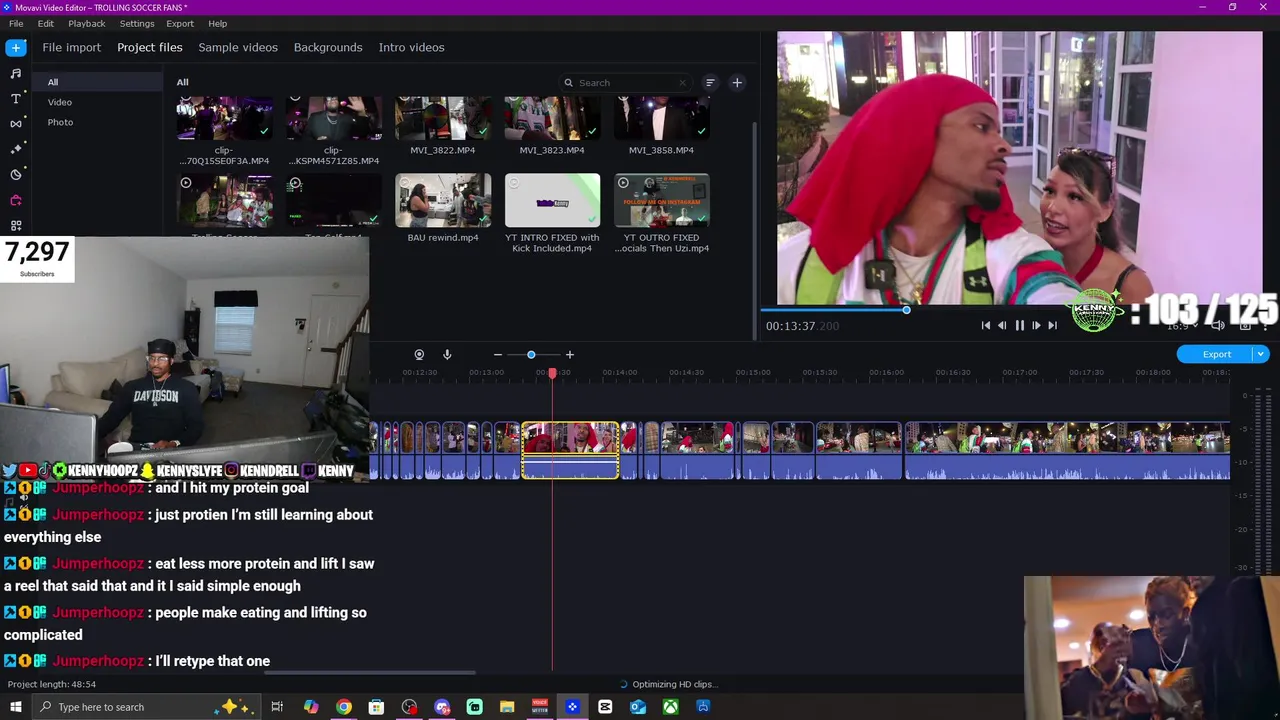Pause the preview playback
The width and height of the screenshot is (1280, 720).
[1019, 325]
